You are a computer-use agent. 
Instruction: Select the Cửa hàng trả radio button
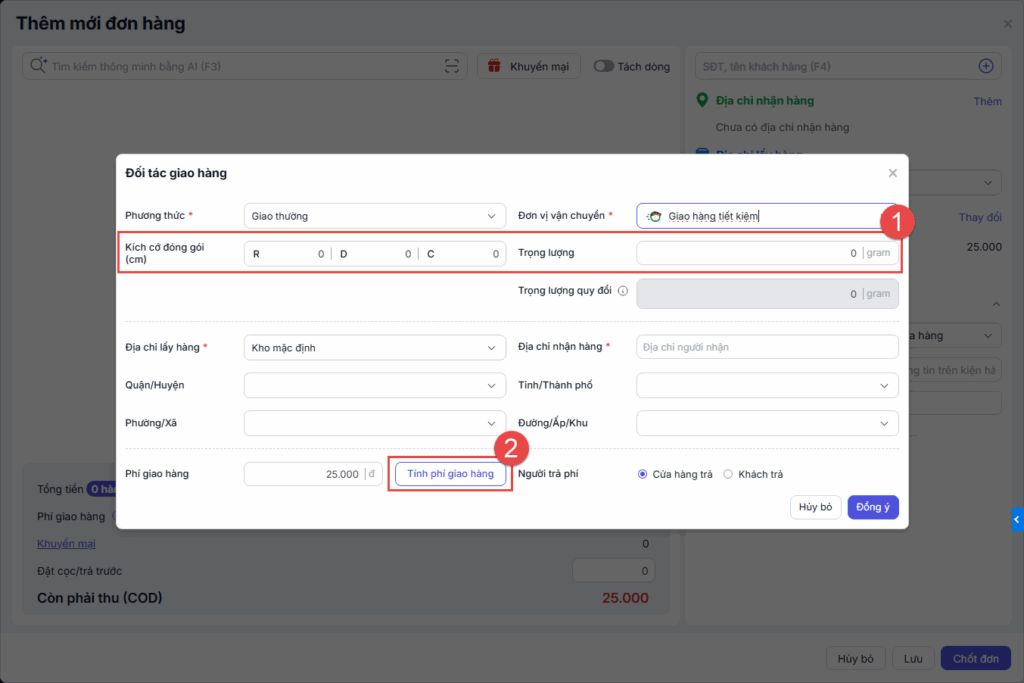(642, 474)
